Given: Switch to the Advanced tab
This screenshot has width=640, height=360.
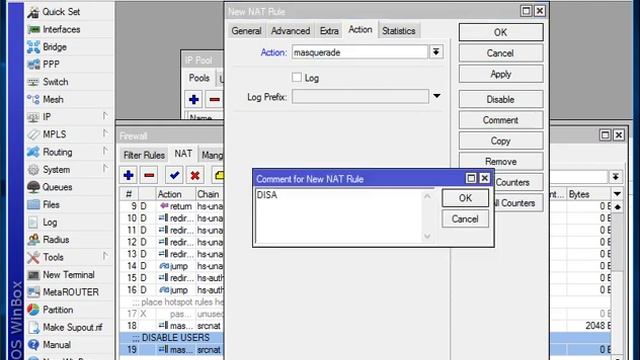Looking at the screenshot, I should click(291, 31).
